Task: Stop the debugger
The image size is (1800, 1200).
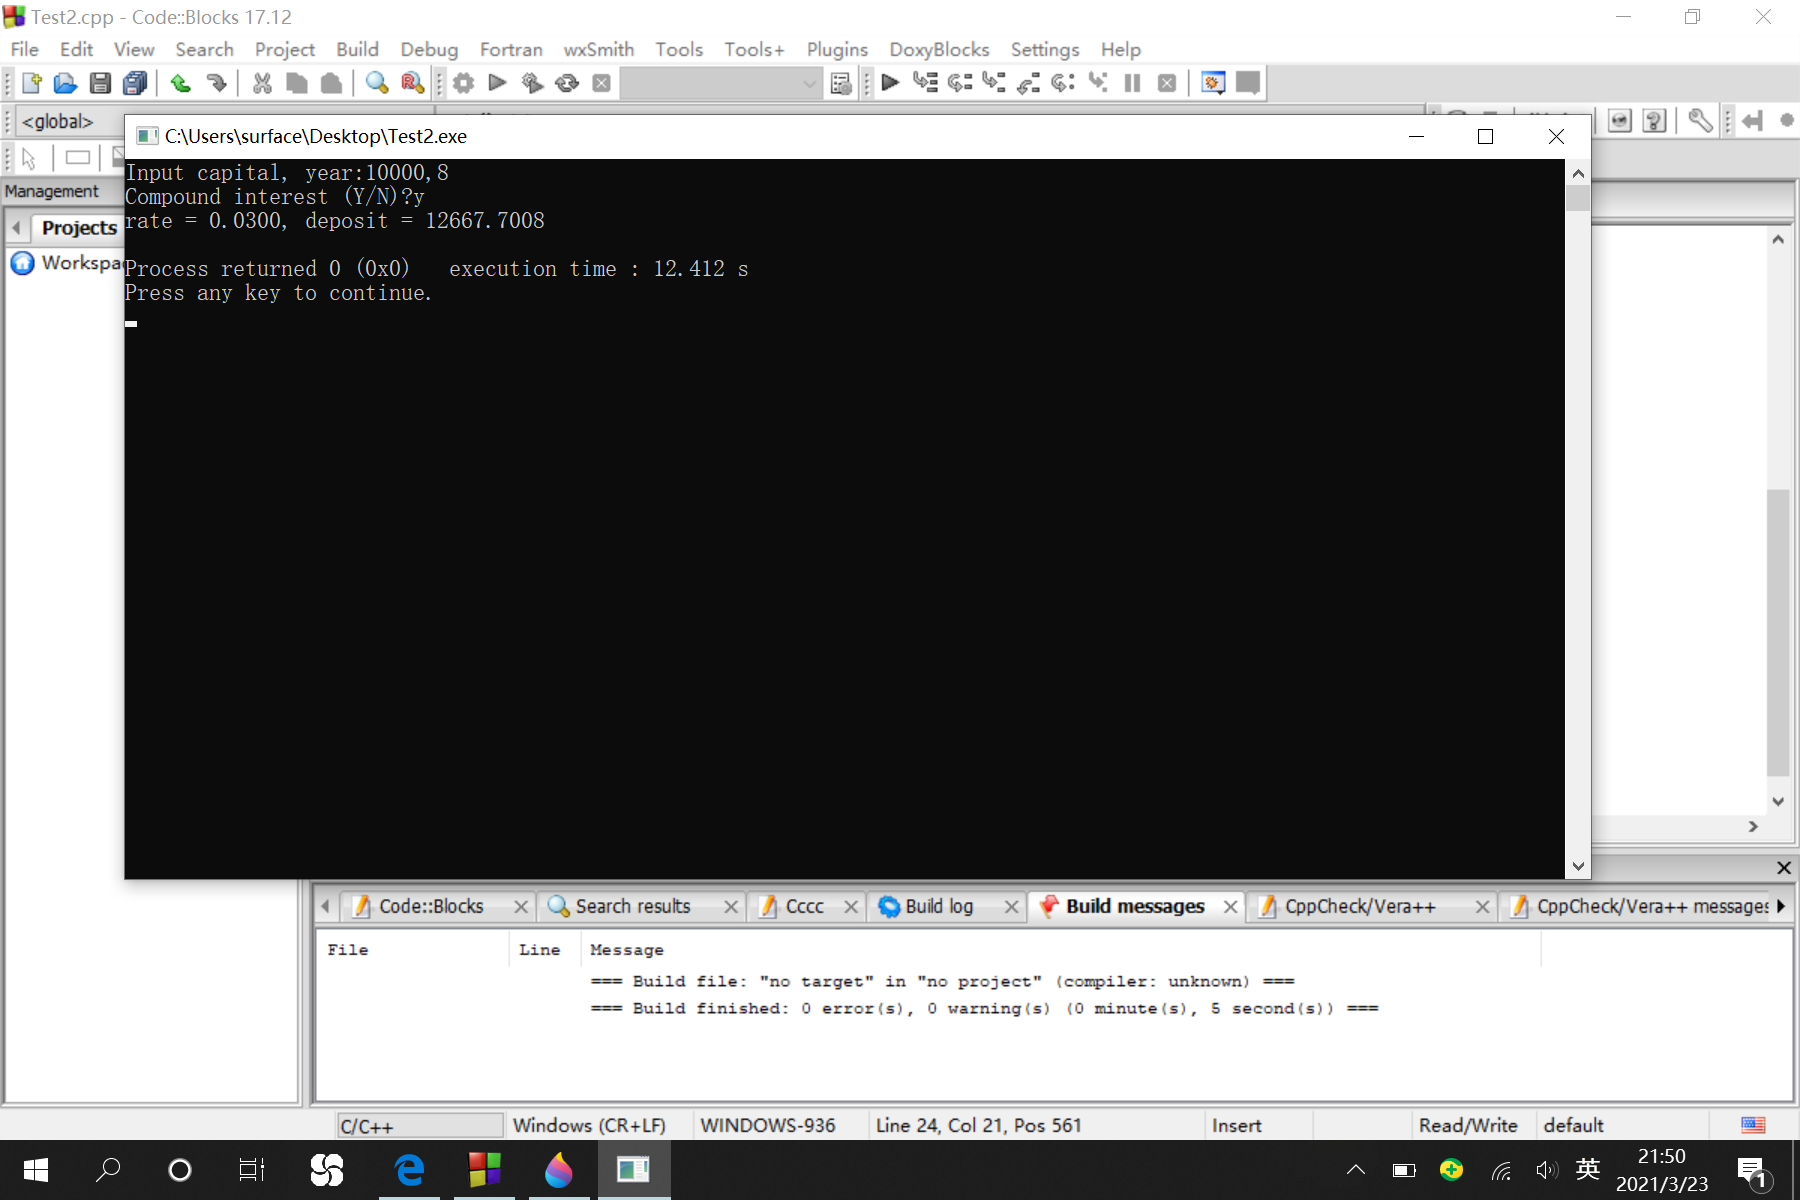Action: click(x=1167, y=83)
